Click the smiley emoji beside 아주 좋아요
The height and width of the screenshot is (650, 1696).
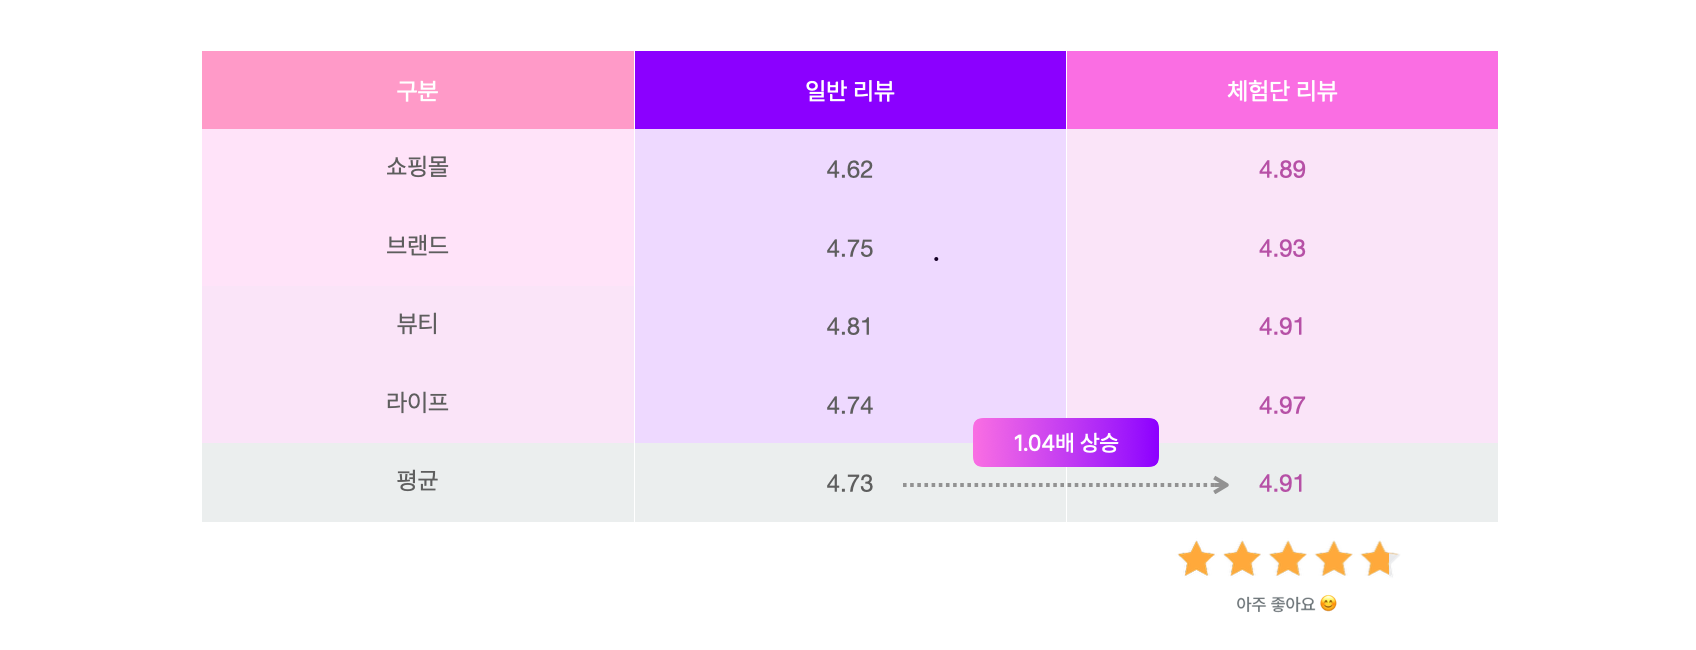pos(1328,603)
